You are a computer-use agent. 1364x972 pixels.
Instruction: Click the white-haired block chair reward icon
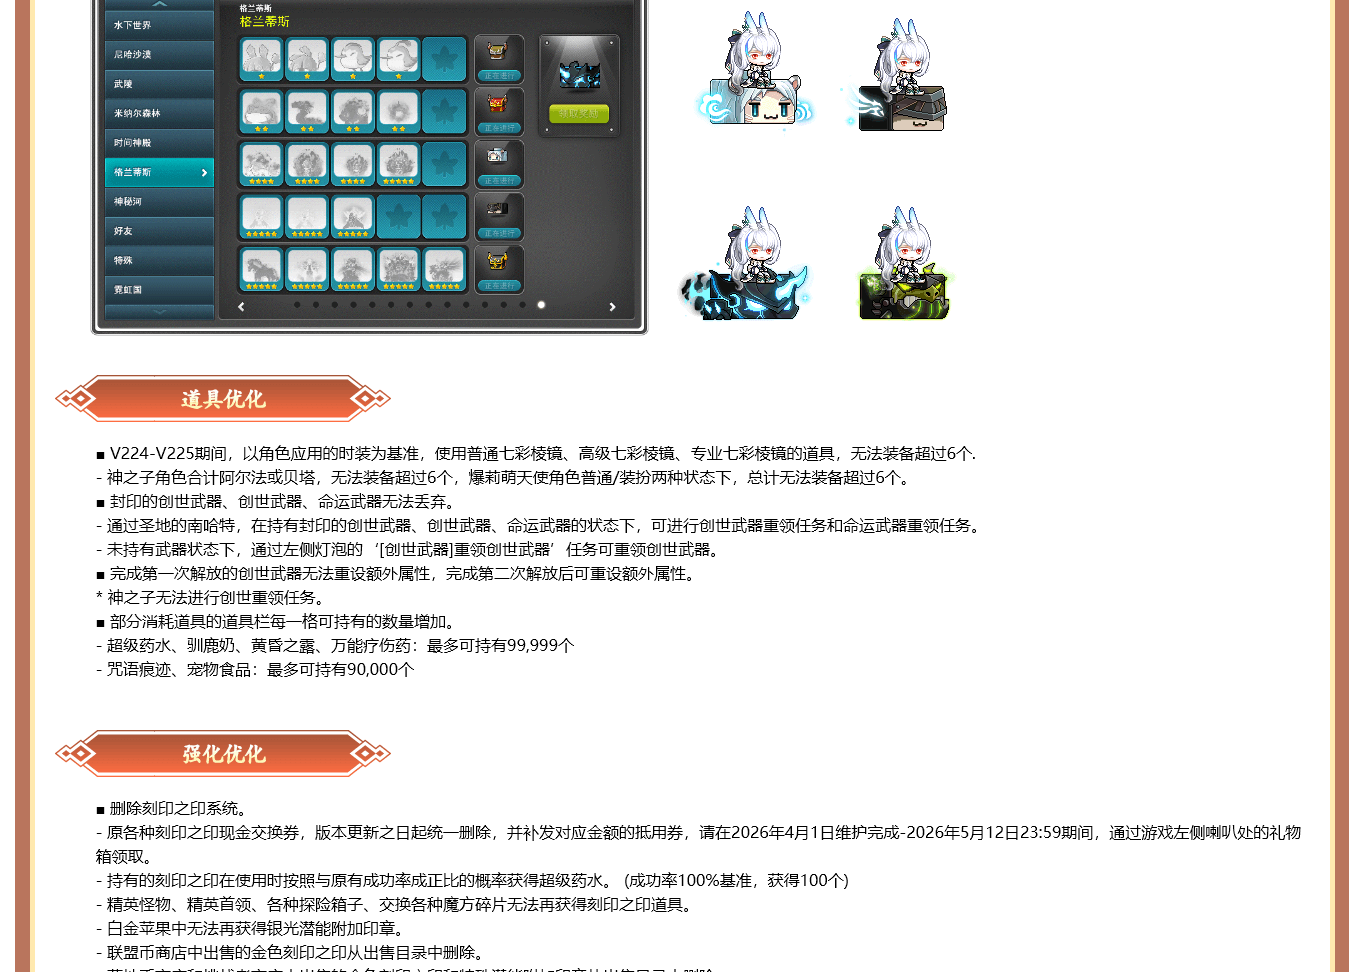[x=755, y=75]
